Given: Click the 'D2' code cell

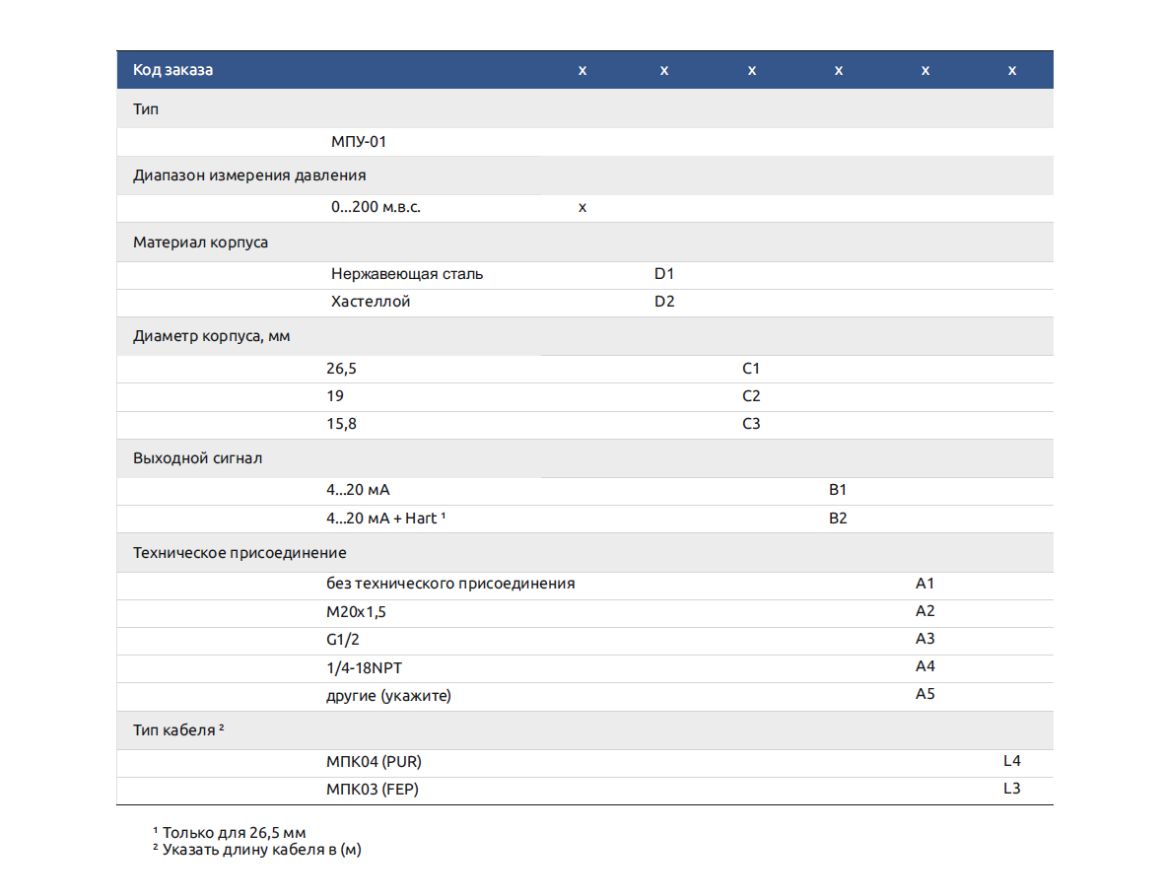Looking at the screenshot, I should tap(664, 302).
